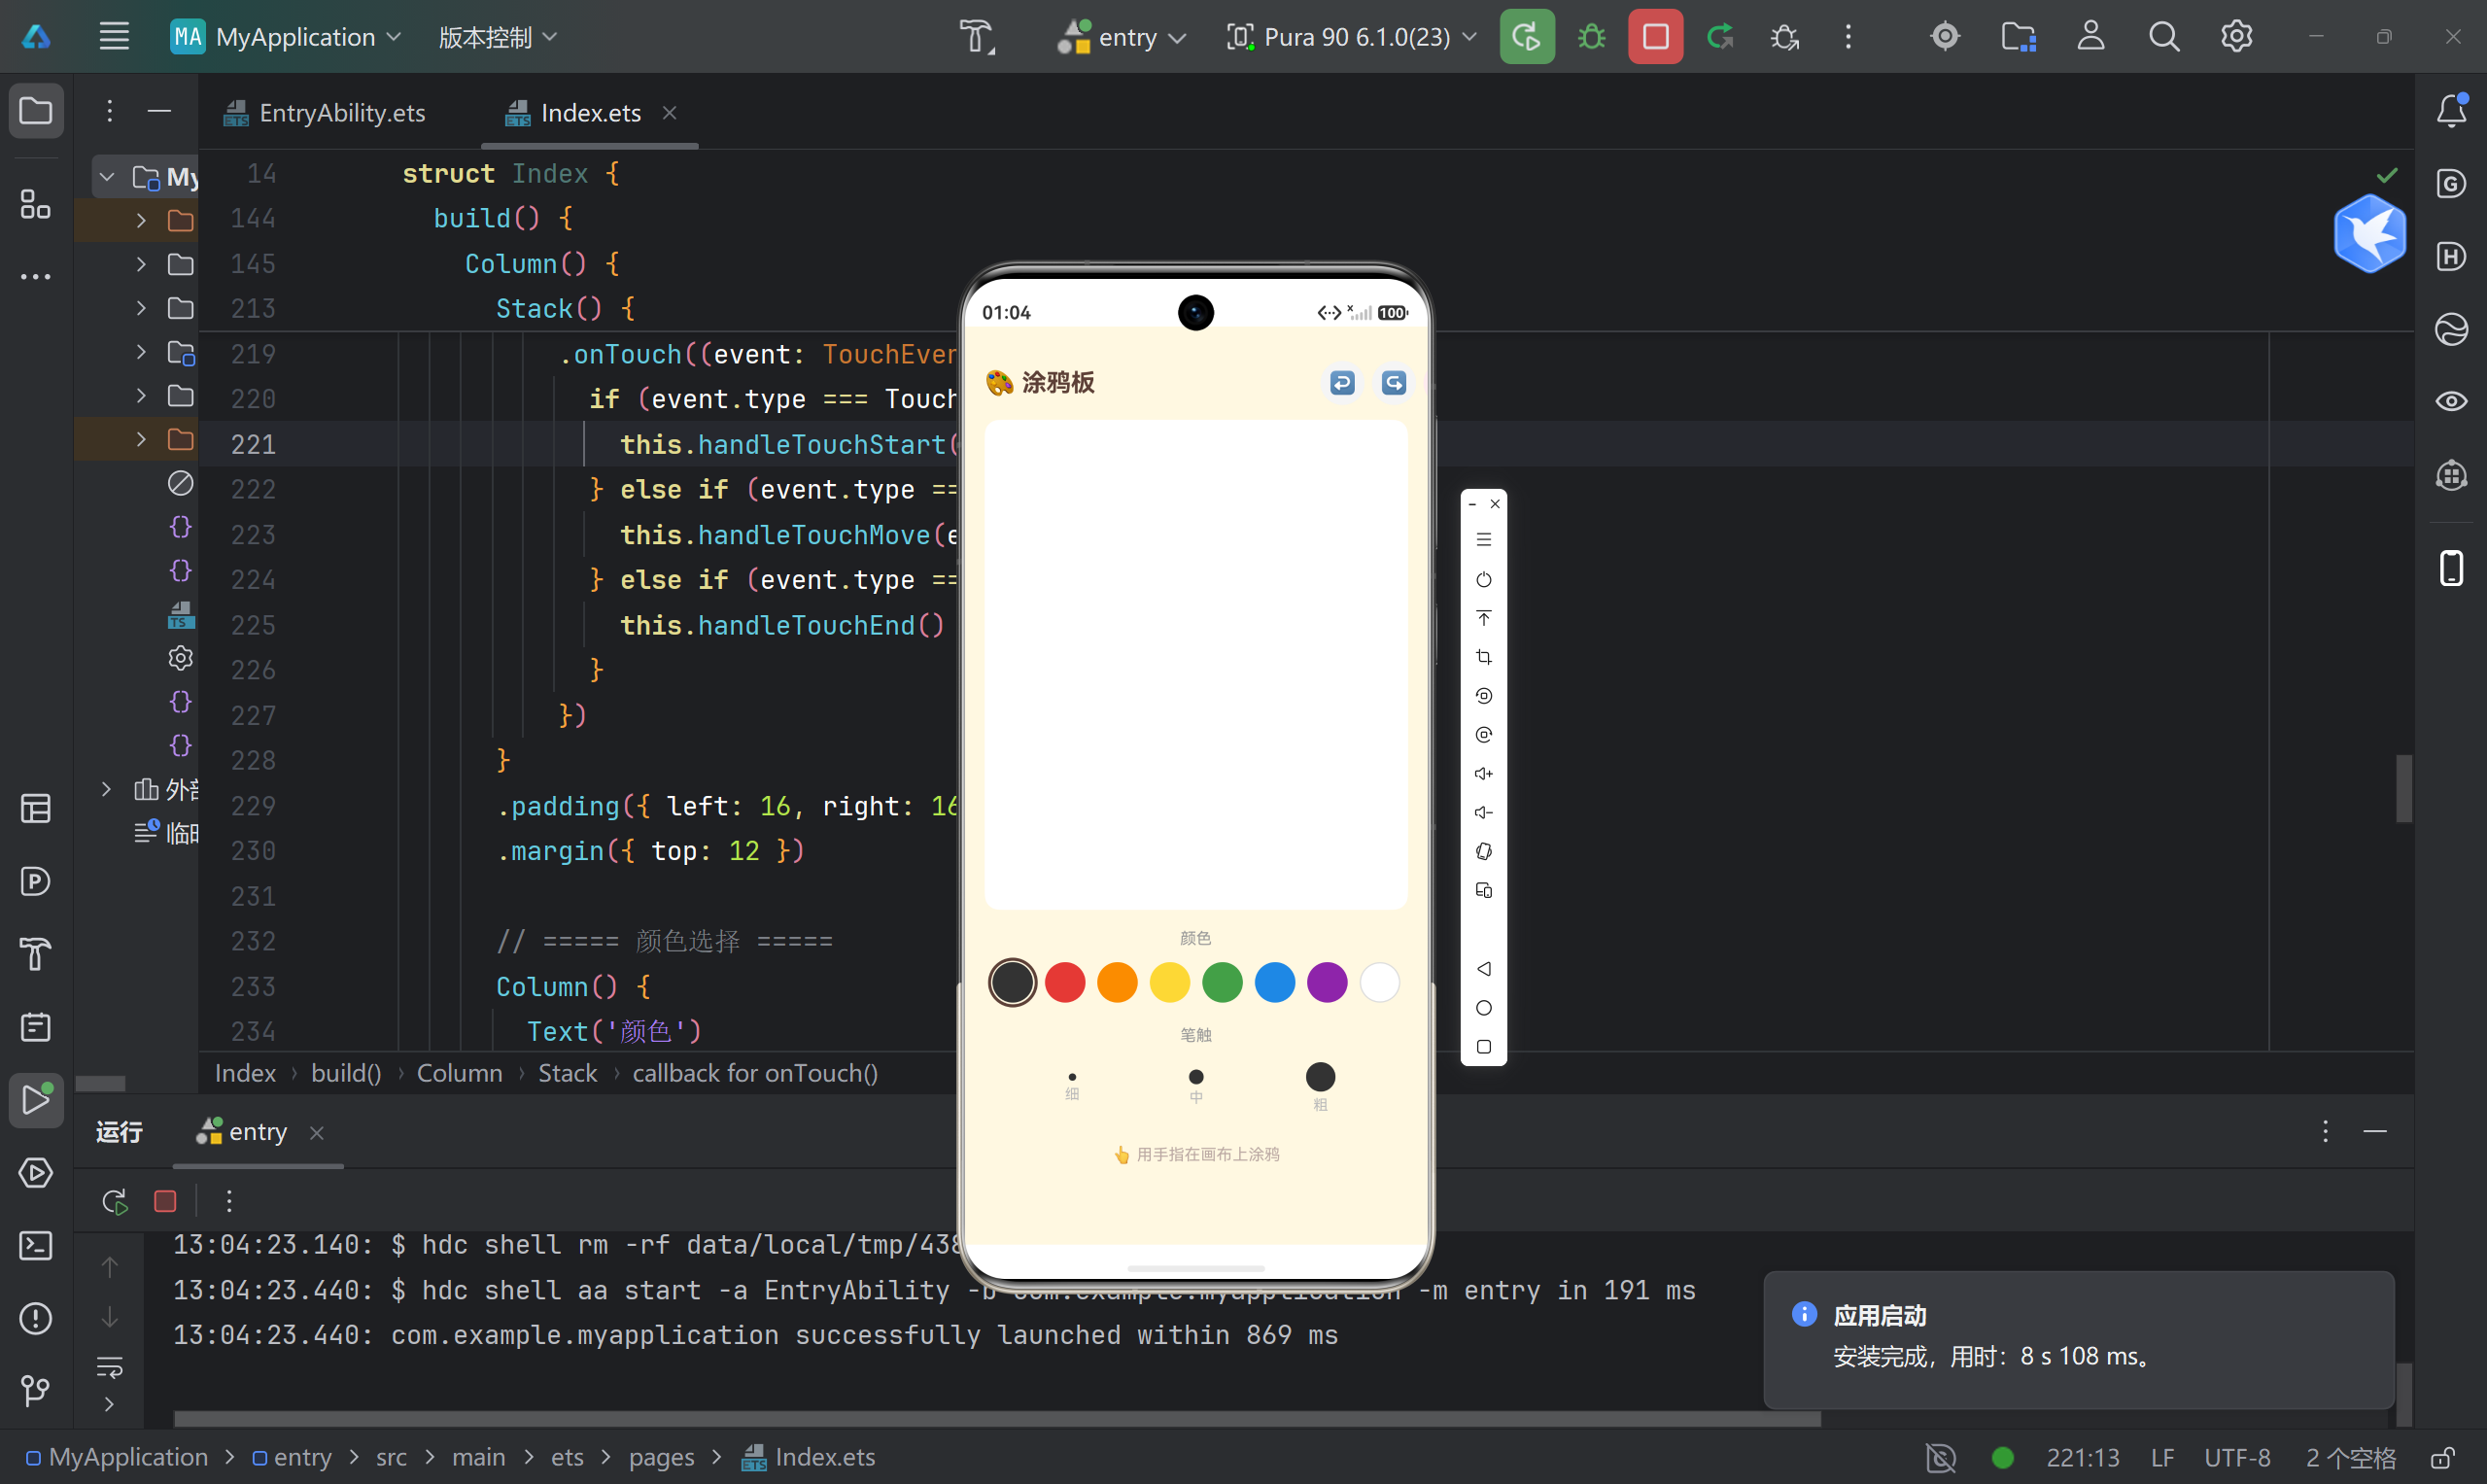Open the device emulator phone icon
The image size is (2487, 1484).
coord(2451,568)
